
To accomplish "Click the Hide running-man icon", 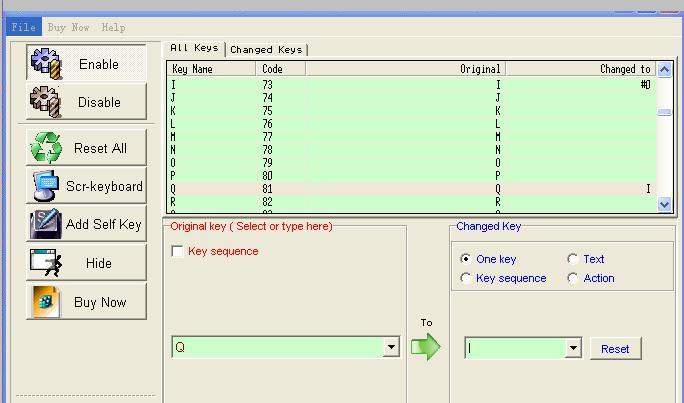I will pyautogui.click(x=46, y=263).
